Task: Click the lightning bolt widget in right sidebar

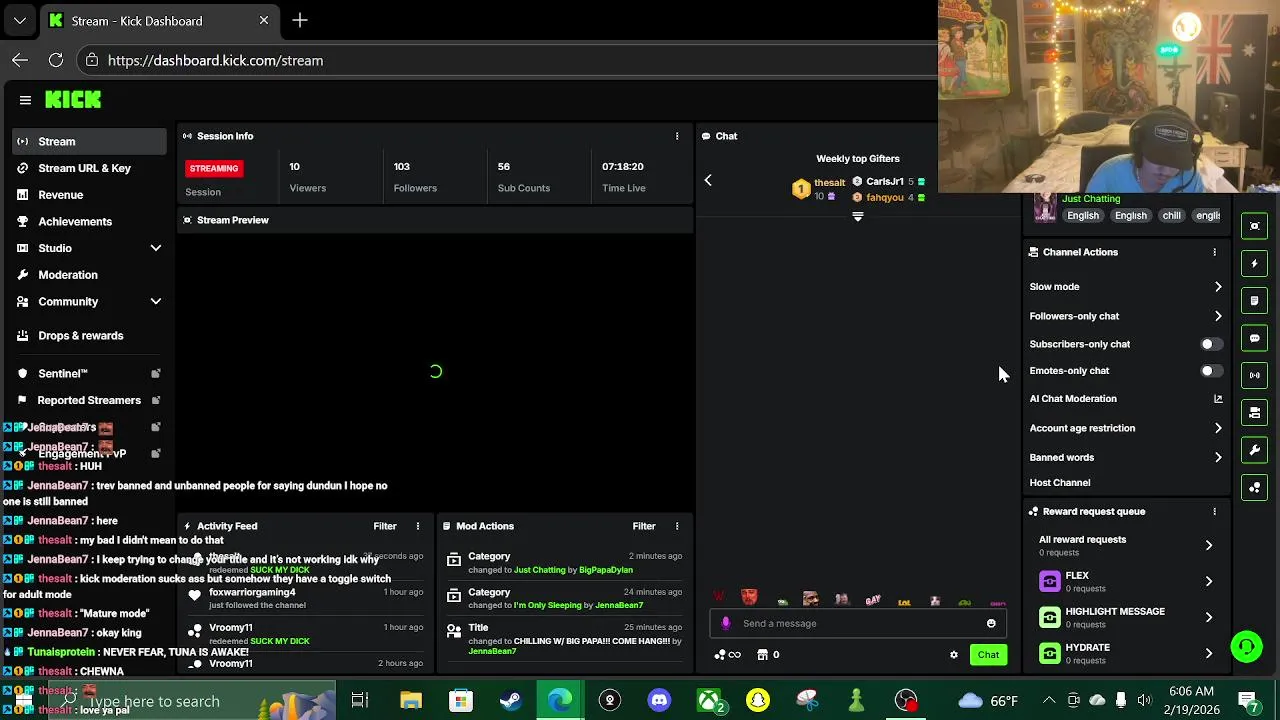Action: (1255, 264)
